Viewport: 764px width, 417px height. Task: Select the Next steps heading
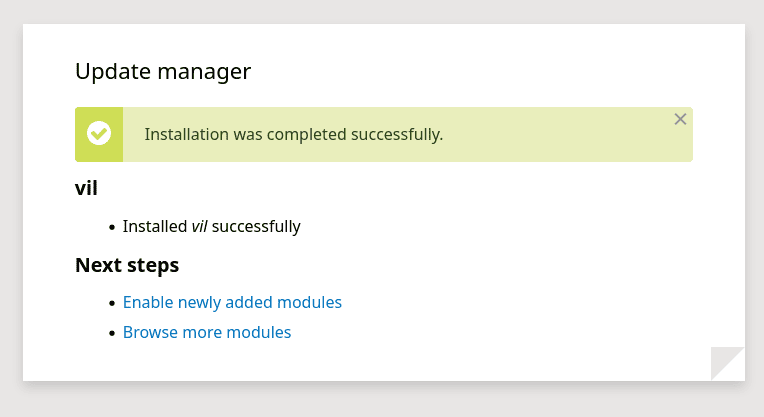pyautogui.click(x=127, y=265)
